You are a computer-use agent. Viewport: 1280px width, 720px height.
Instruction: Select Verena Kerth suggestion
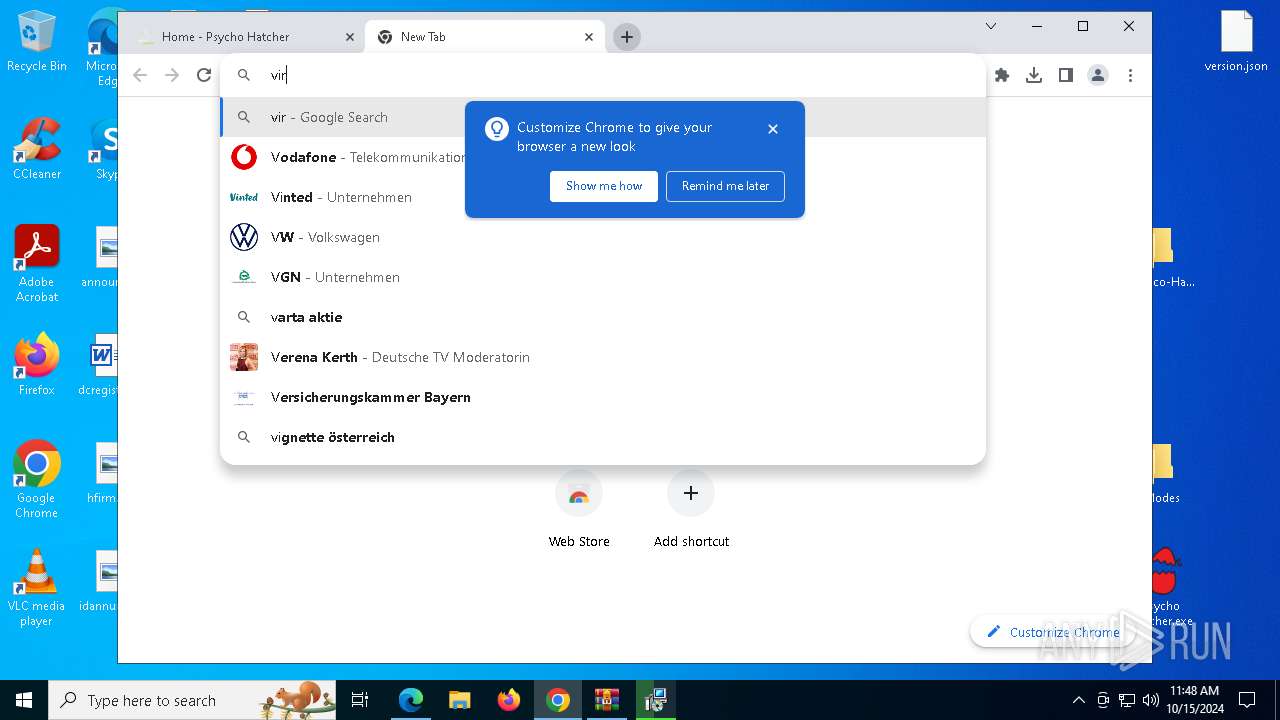(603, 357)
